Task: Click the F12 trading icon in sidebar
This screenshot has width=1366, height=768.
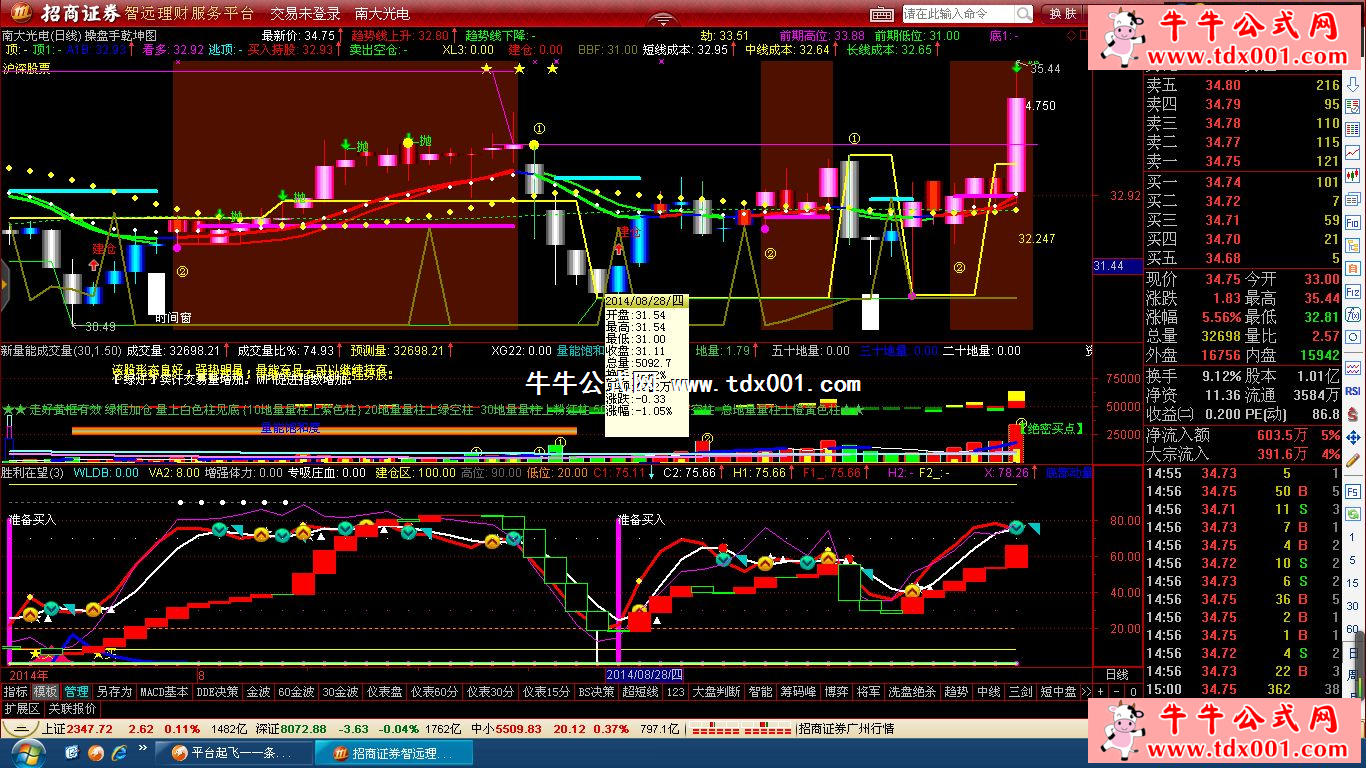Action: click(1353, 292)
